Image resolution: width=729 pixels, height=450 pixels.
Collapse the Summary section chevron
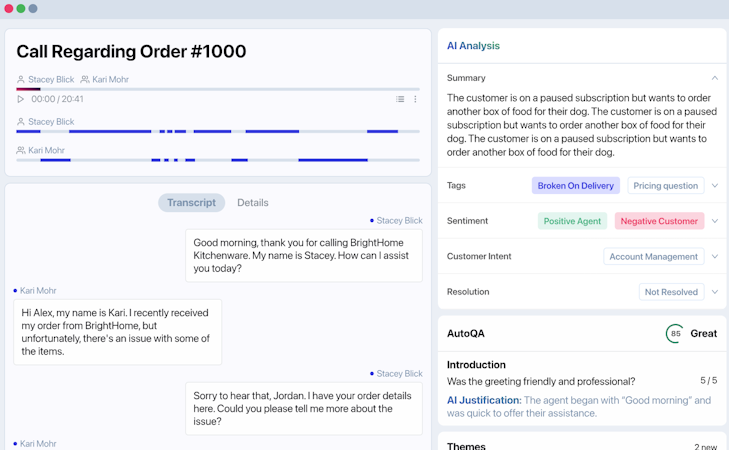[714, 78]
